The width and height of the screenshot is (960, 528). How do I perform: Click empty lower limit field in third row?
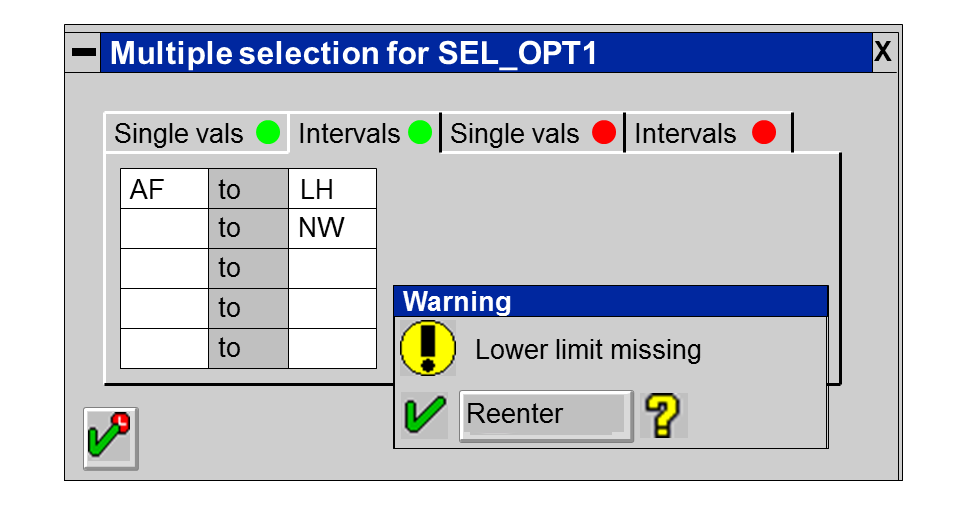164,269
